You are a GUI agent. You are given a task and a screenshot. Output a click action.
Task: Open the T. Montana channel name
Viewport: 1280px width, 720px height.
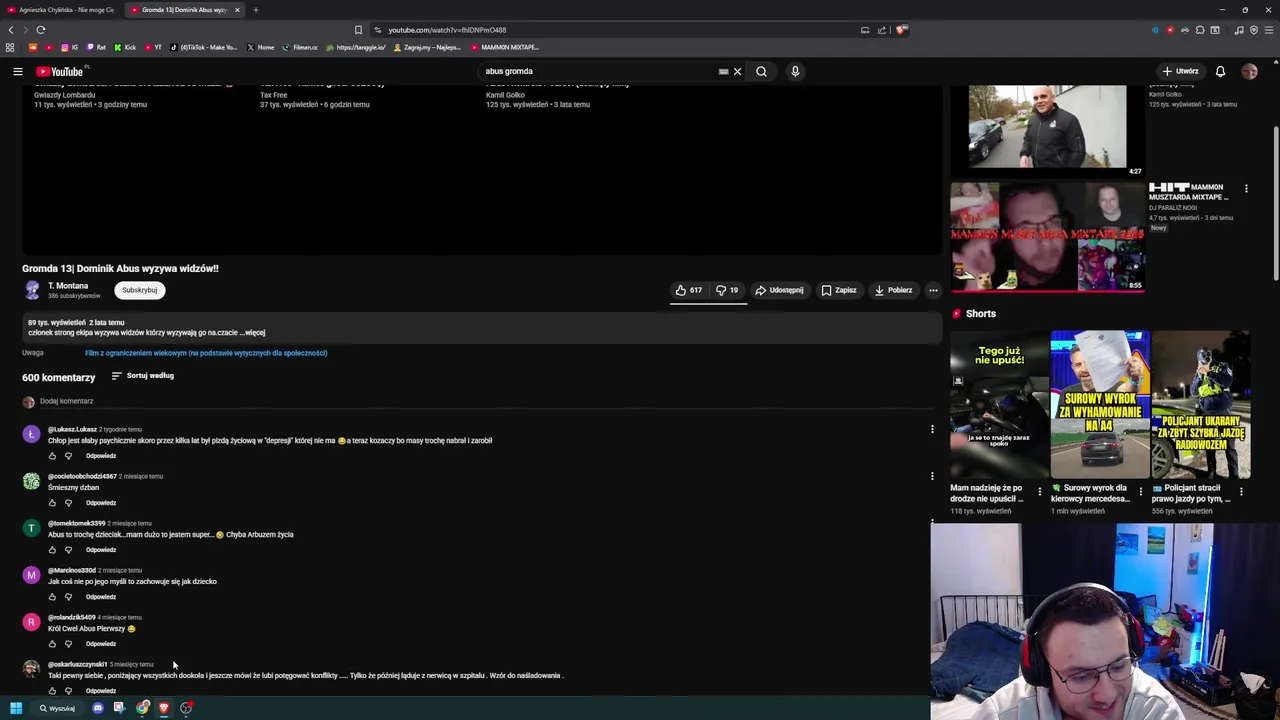click(68, 286)
